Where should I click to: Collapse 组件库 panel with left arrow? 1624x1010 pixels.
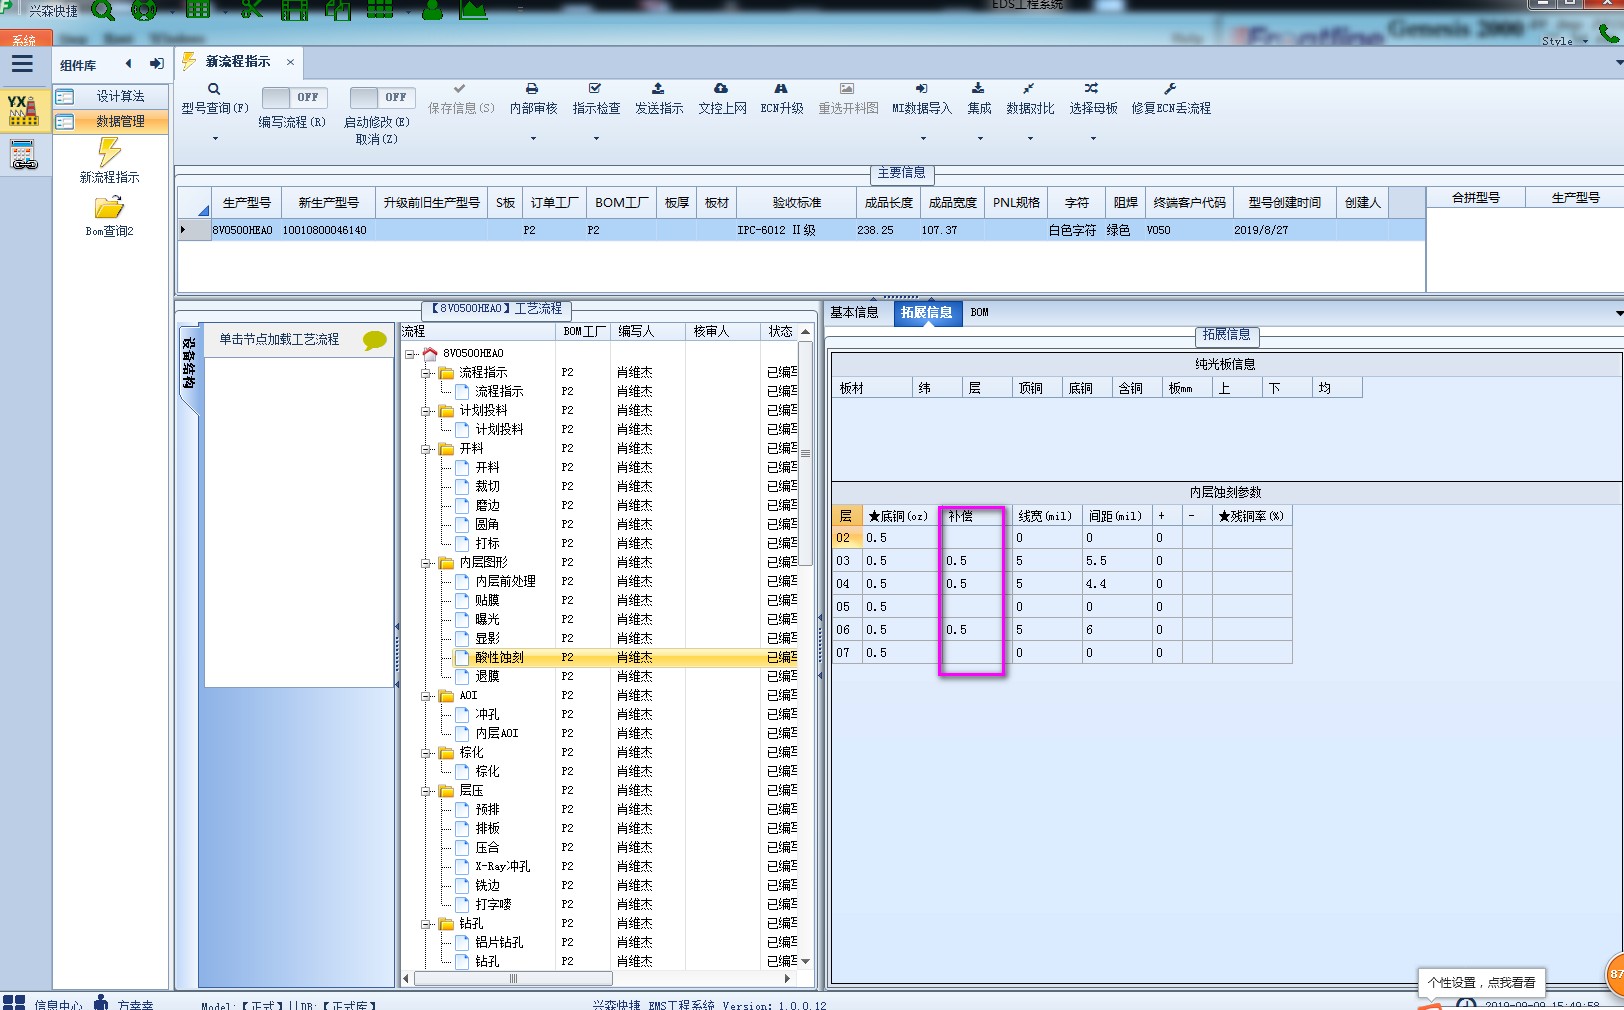pyautogui.click(x=128, y=64)
